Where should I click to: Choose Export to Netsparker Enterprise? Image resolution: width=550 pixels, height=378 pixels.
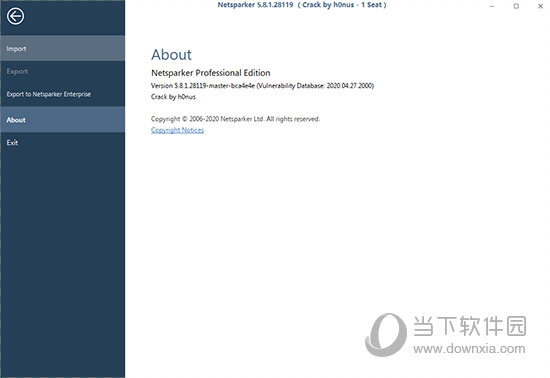click(x=62, y=94)
